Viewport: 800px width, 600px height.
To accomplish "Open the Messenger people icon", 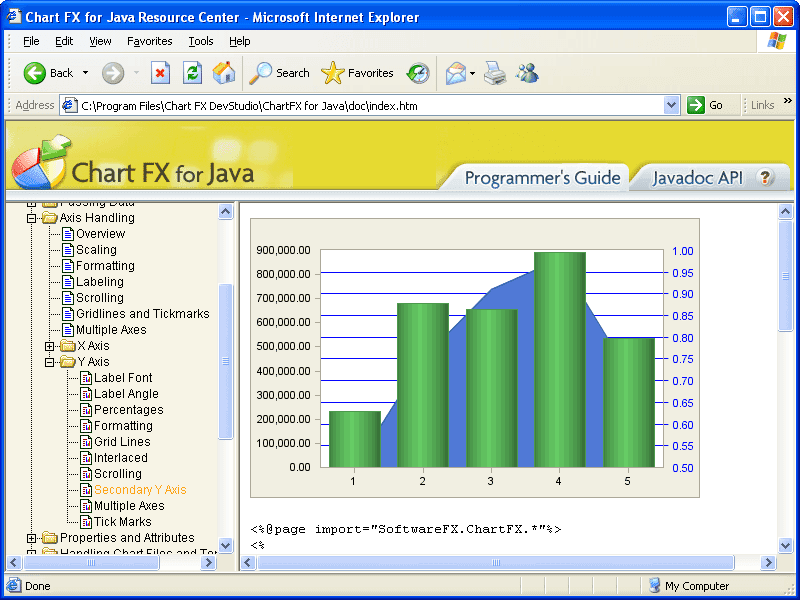I will (527, 73).
